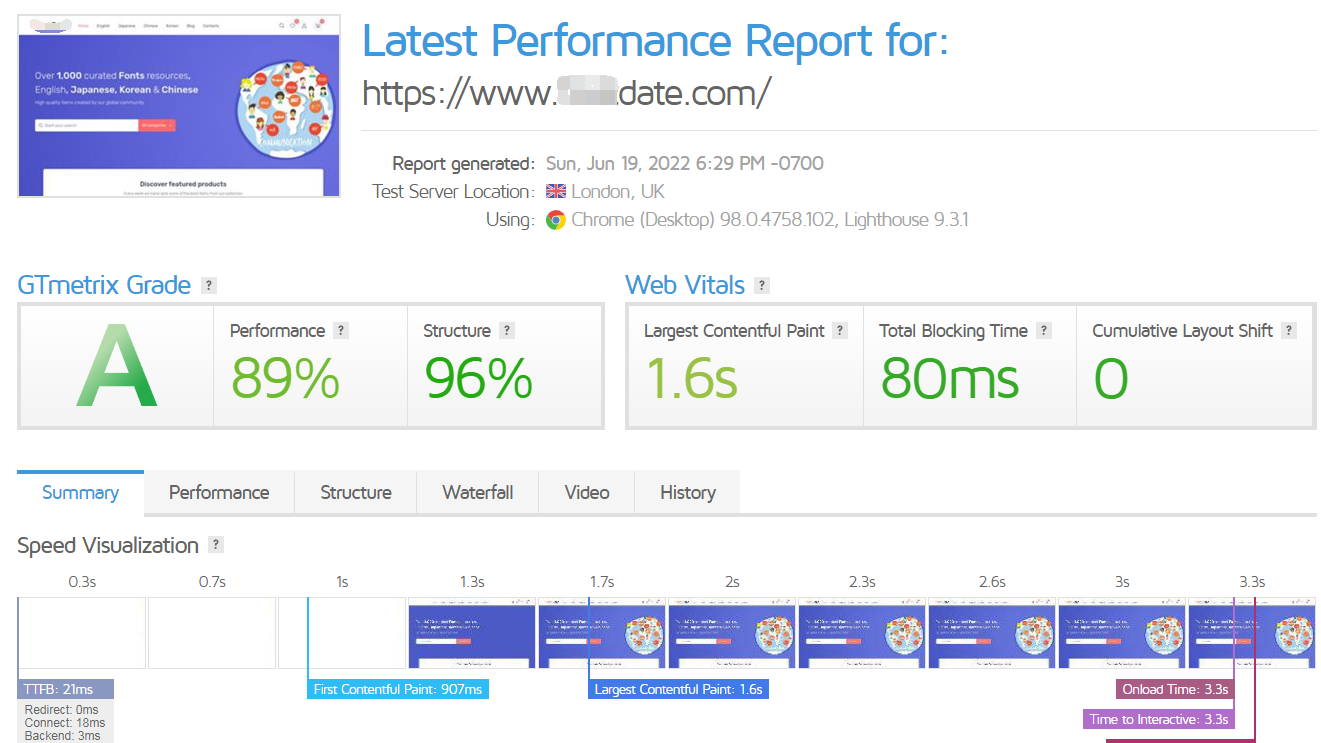Click the First Contentful Paint marker

[x=398, y=689]
